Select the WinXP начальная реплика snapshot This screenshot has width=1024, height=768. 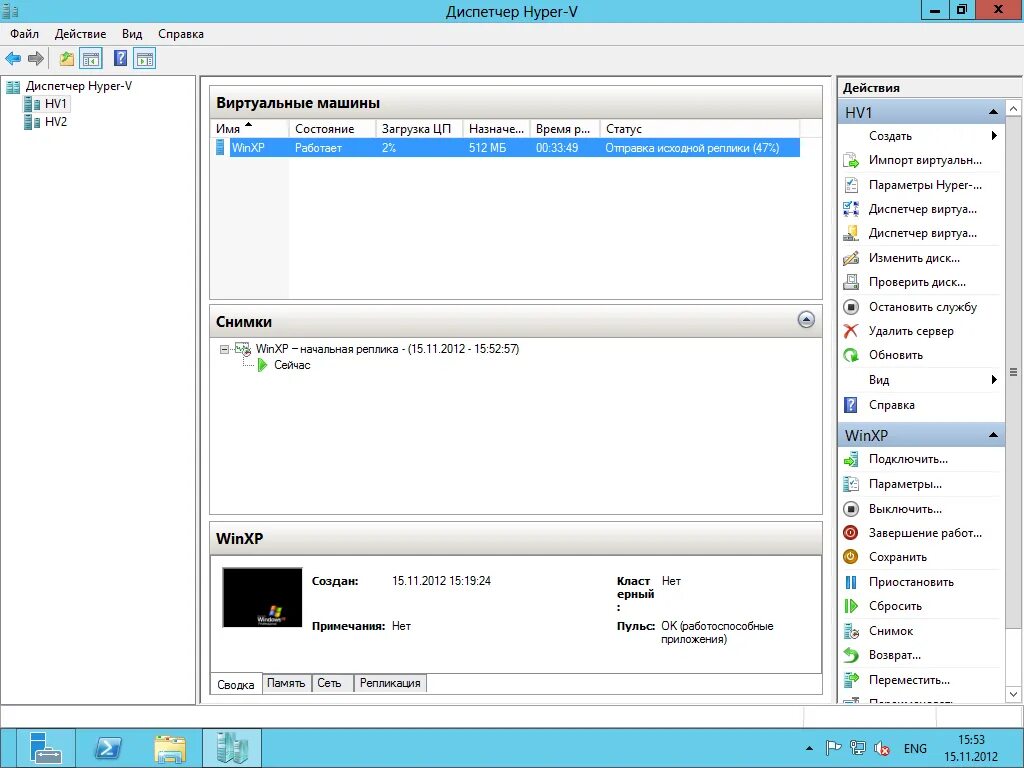(387, 349)
